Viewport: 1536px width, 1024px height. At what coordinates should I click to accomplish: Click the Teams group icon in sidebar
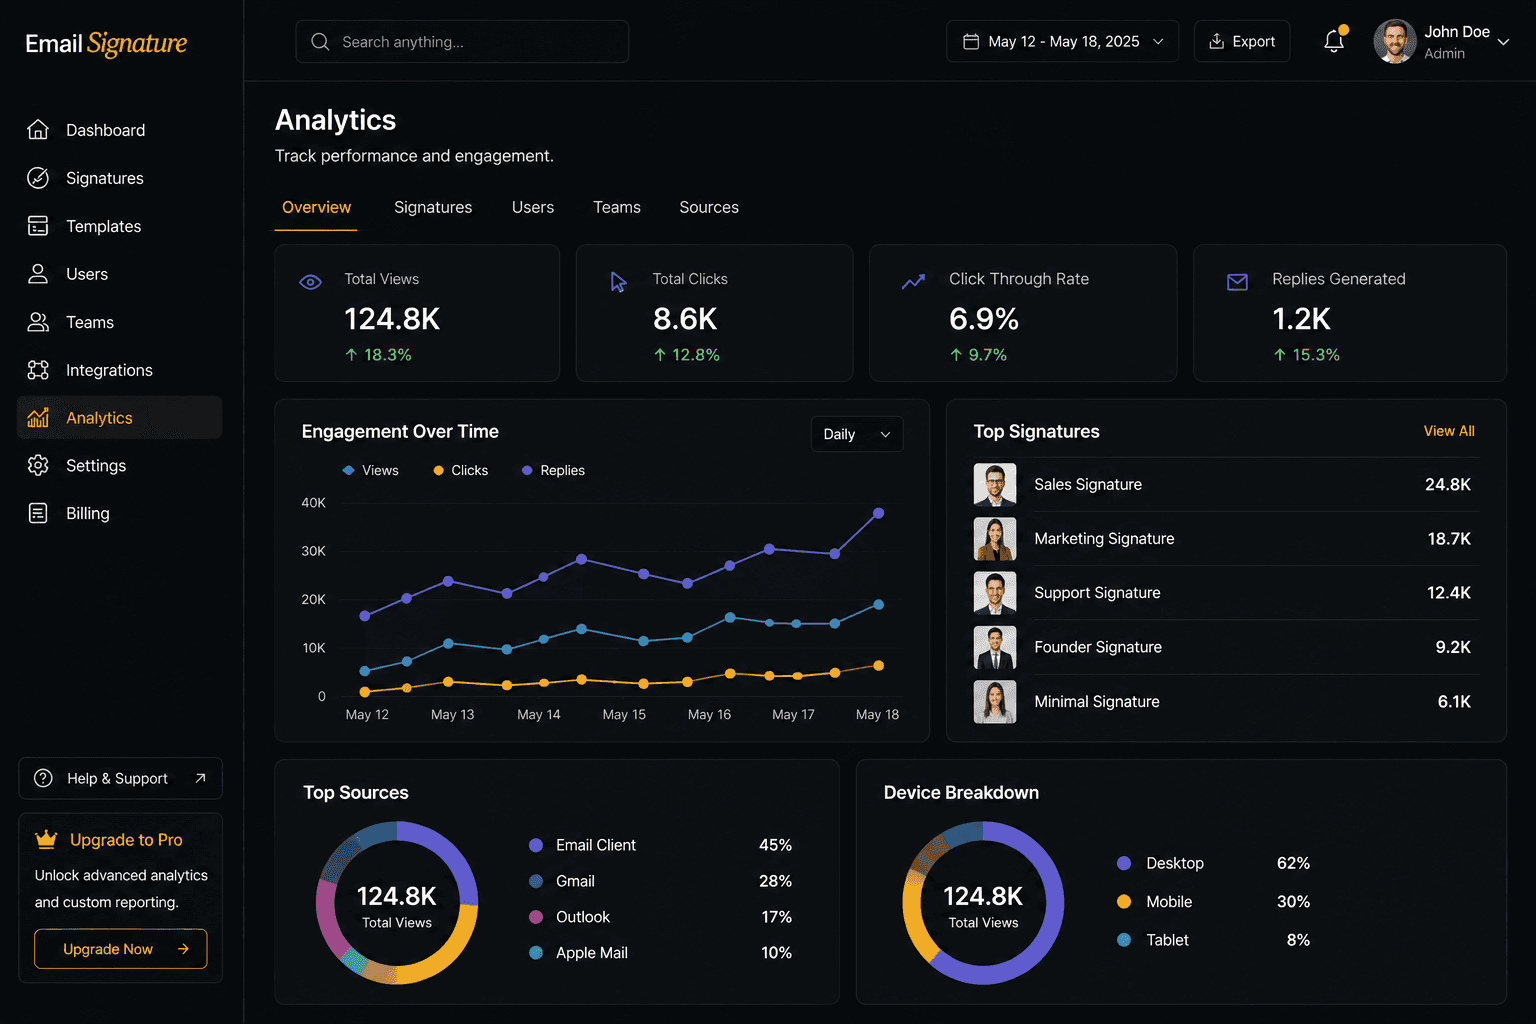pyautogui.click(x=38, y=322)
